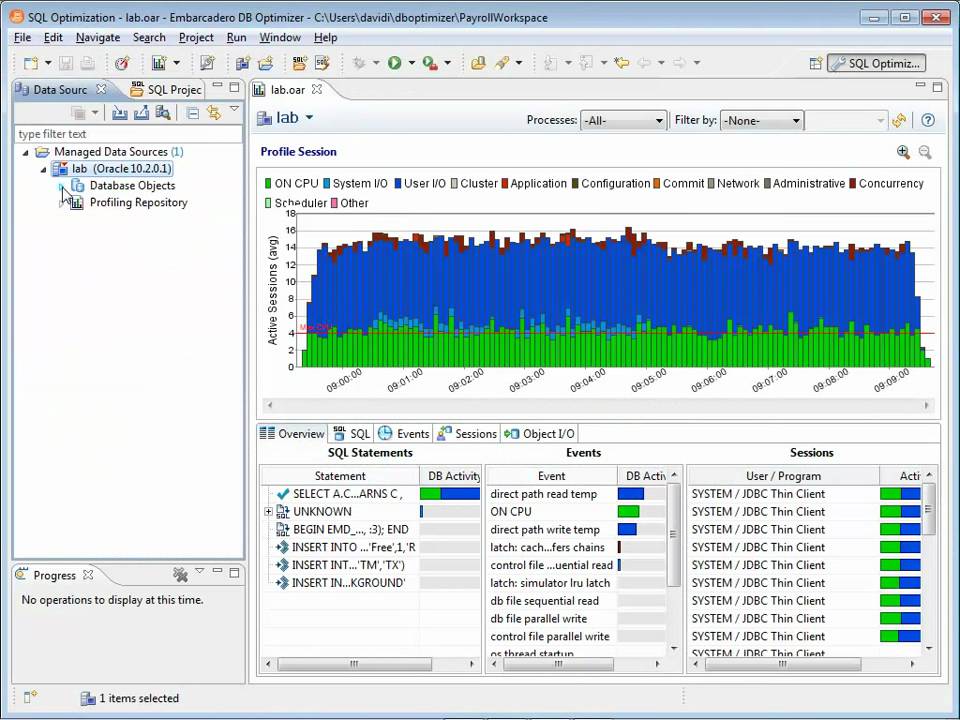The height and width of the screenshot is (720, 960).
Task: Close the Progress view tab
Action: [88, 575]
